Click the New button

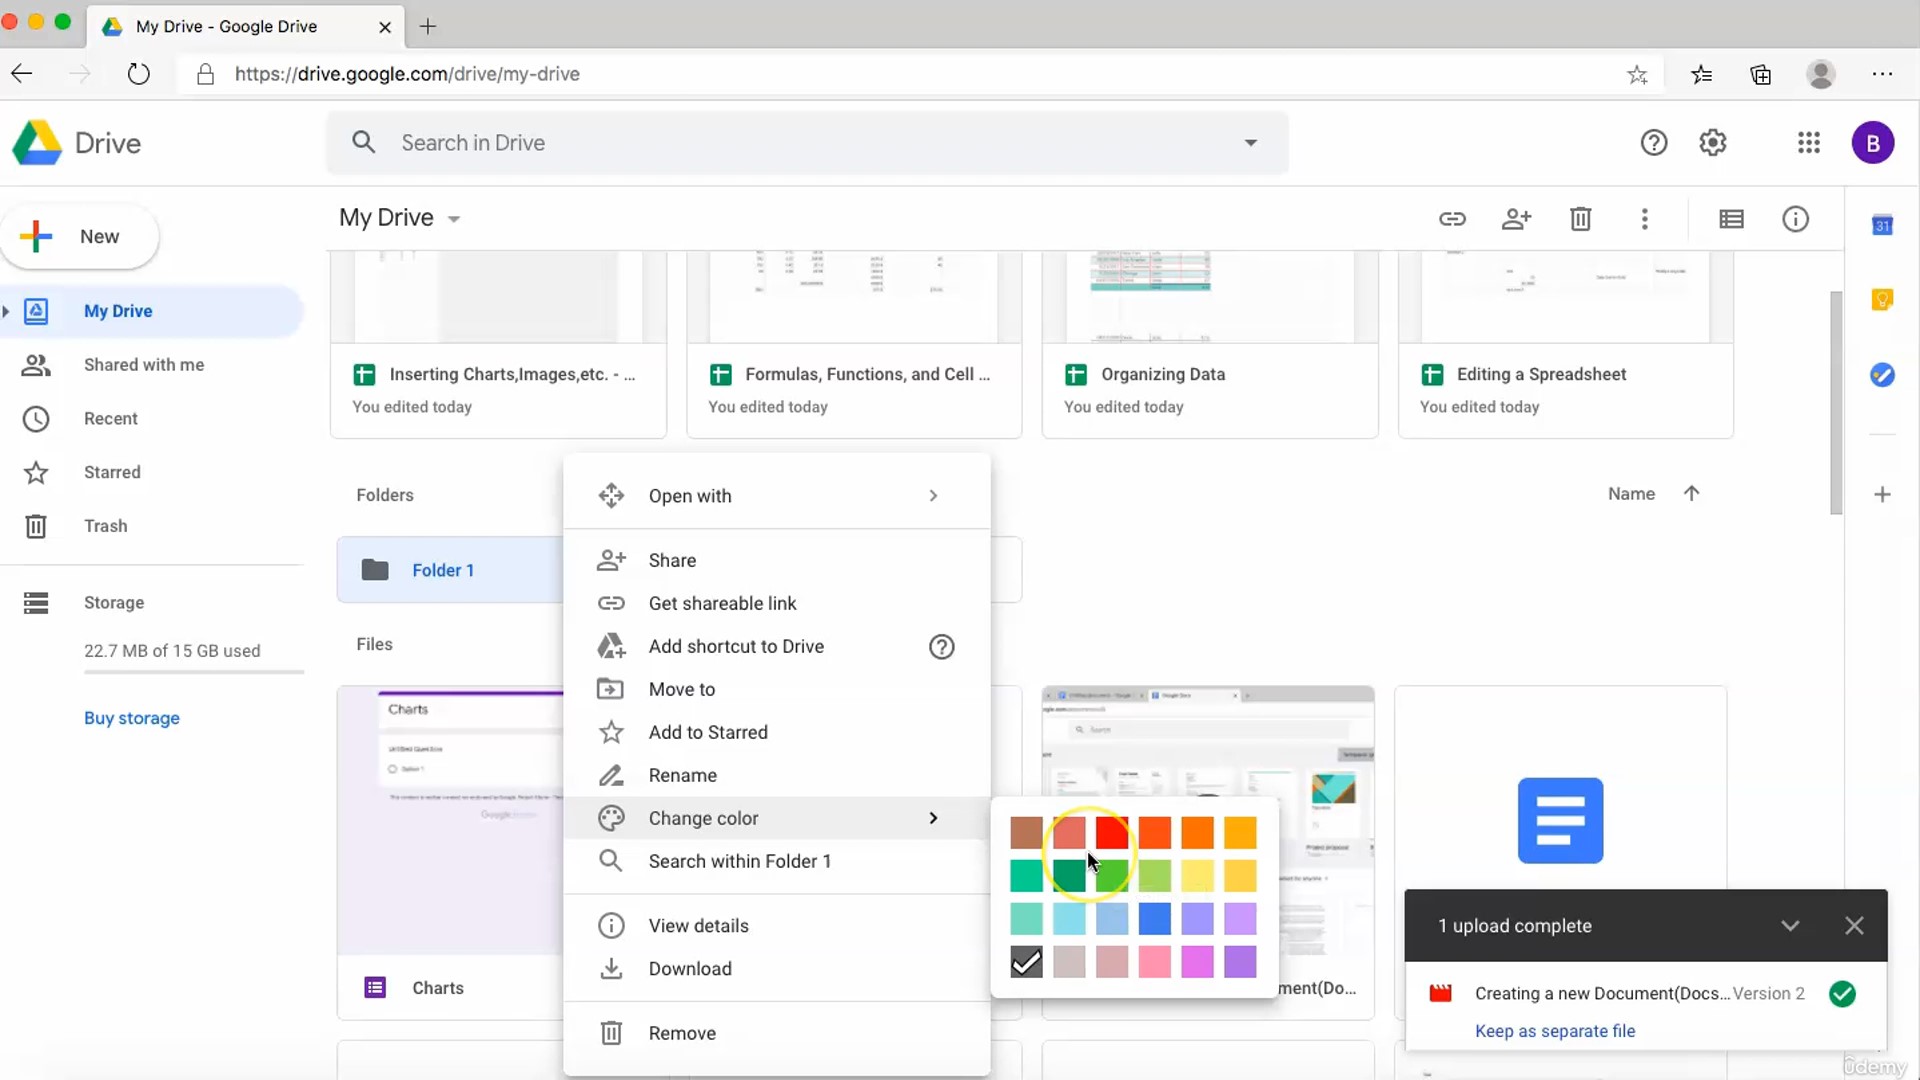pyautogui.click(x=80, y=237)
